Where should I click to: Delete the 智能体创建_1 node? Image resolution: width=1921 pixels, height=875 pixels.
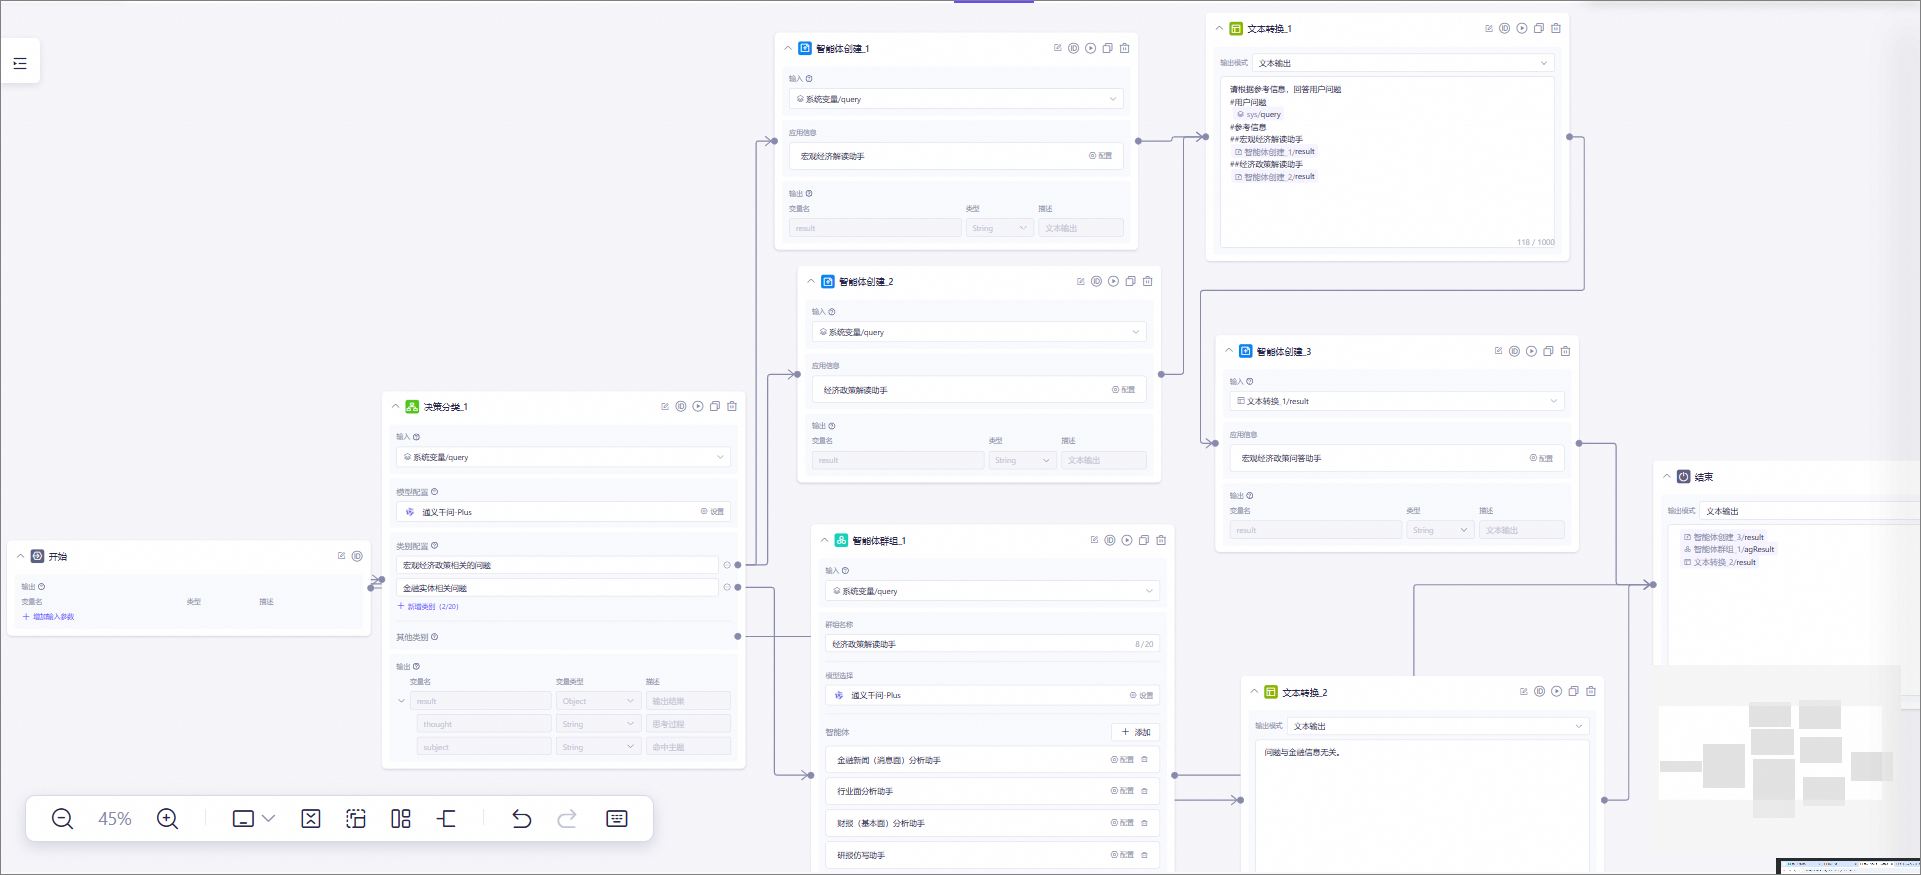[x=1125, y=48]
